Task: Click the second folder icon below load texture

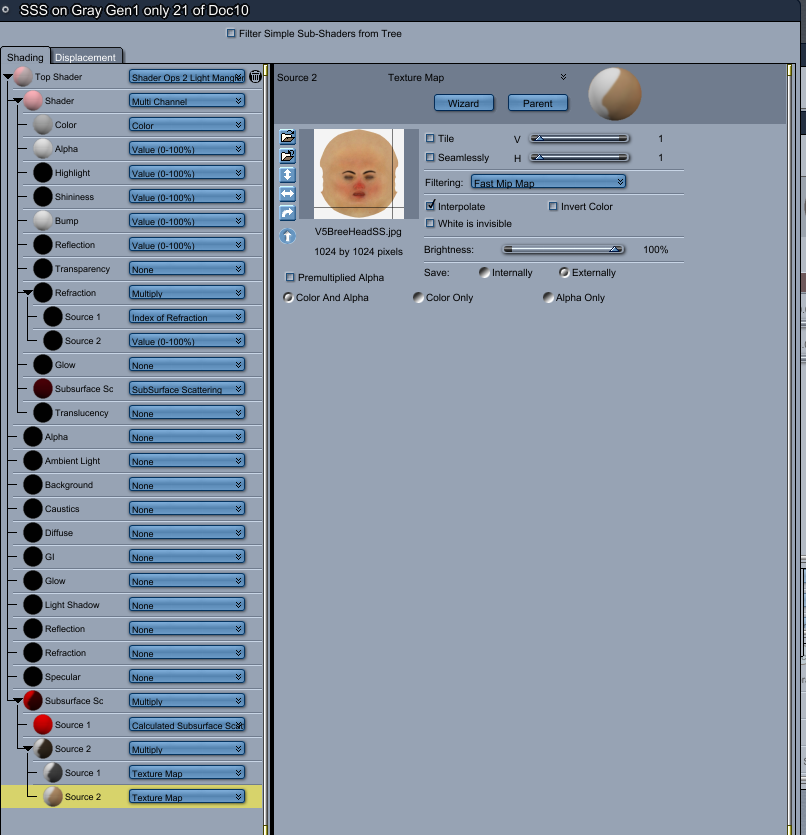Action: 287,156
